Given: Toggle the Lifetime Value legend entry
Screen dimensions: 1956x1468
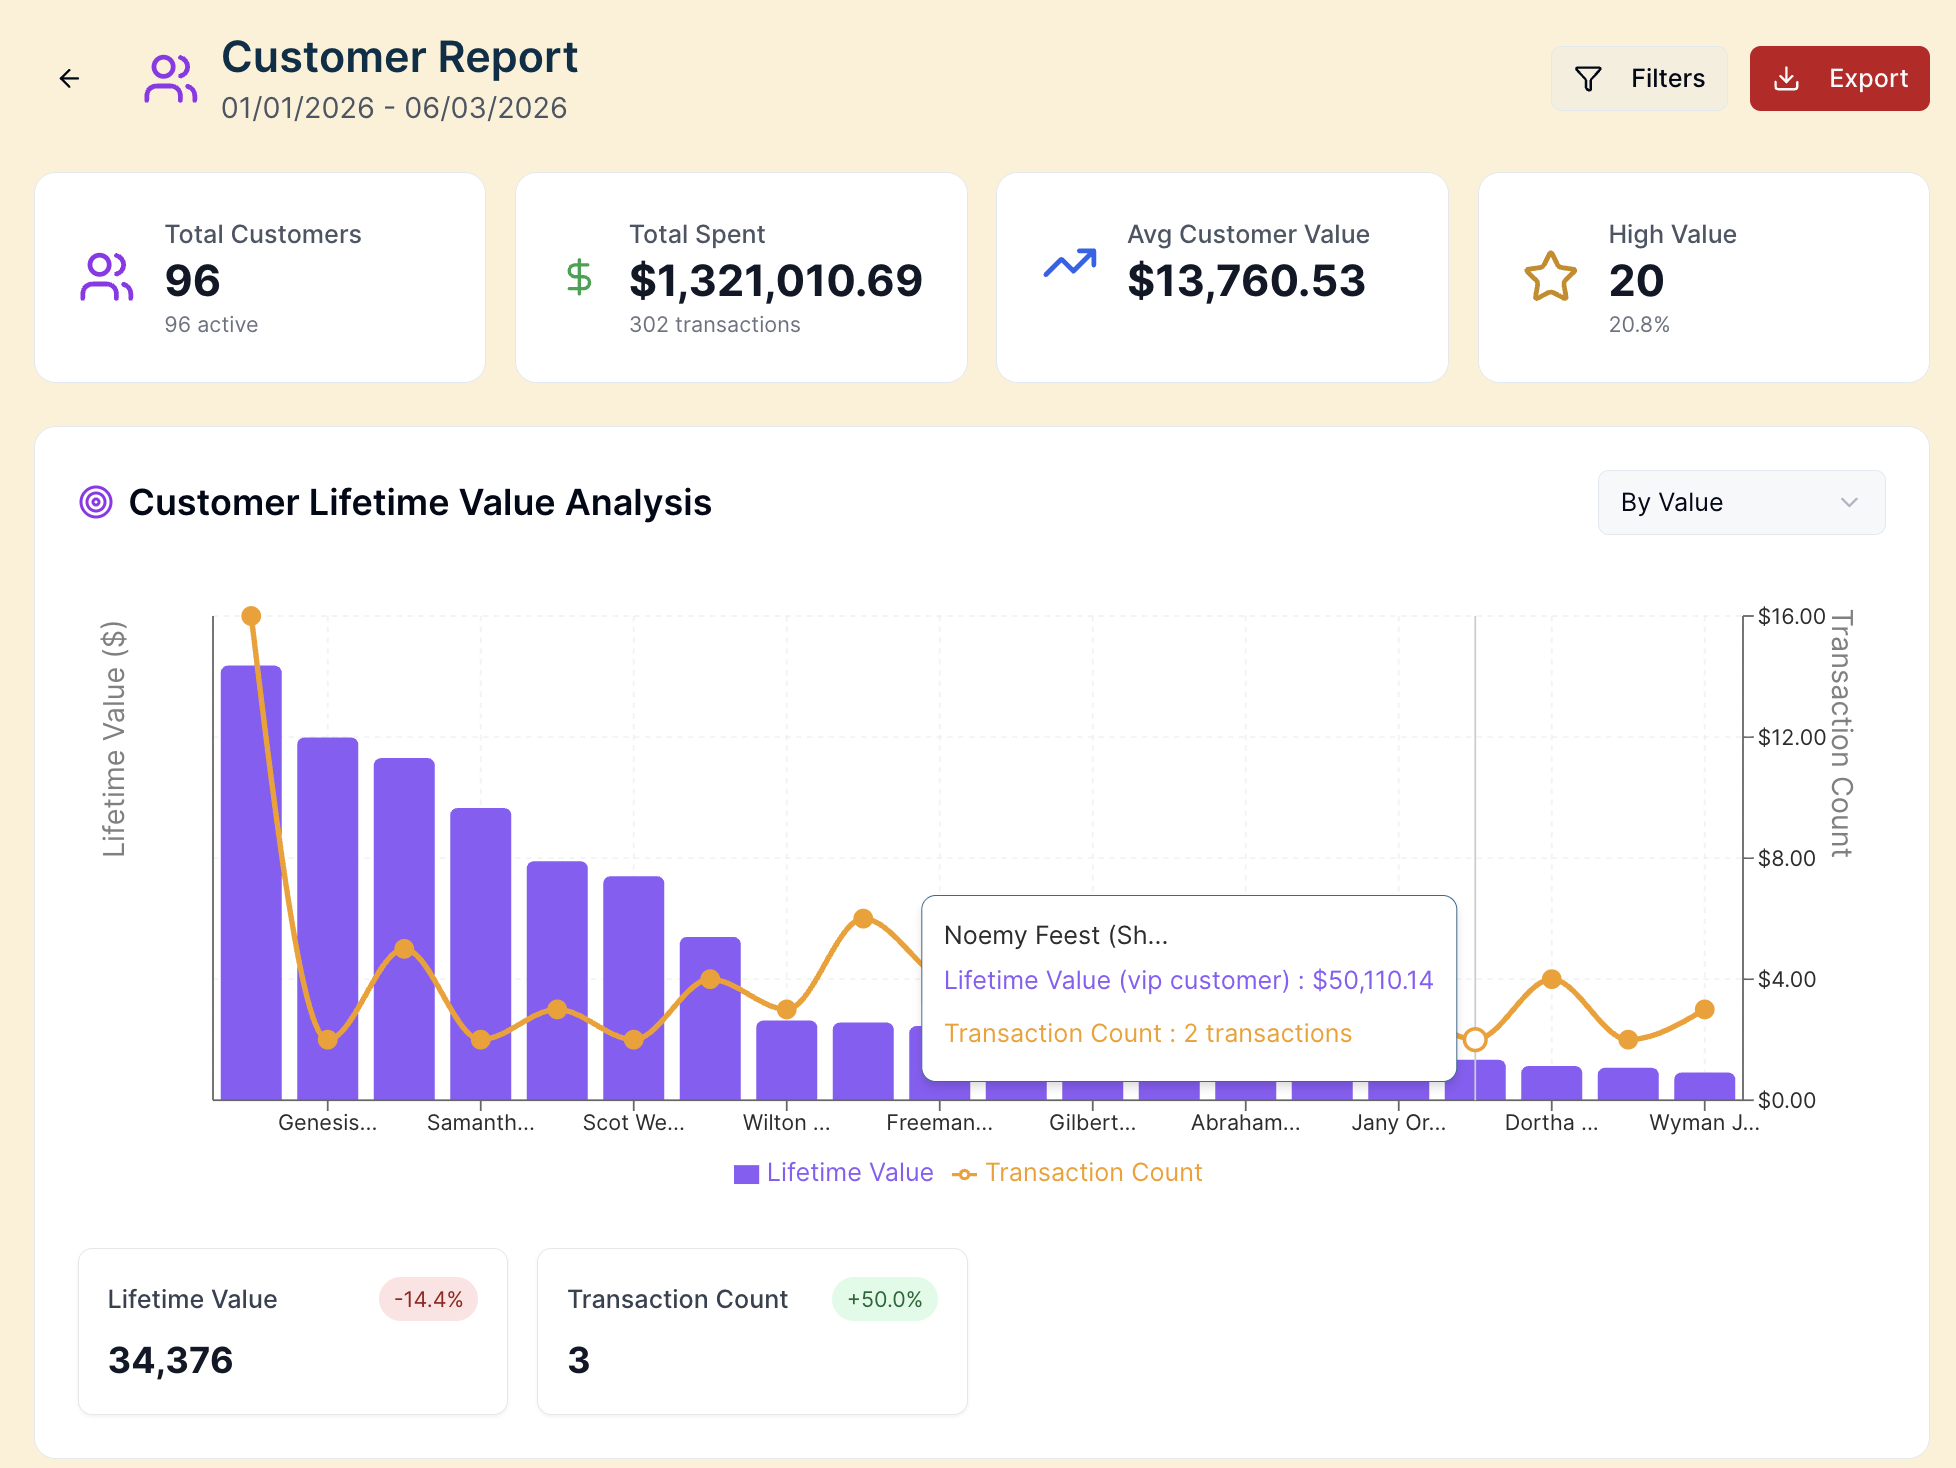Looking at the screenshot, I should coord(849,1172).
